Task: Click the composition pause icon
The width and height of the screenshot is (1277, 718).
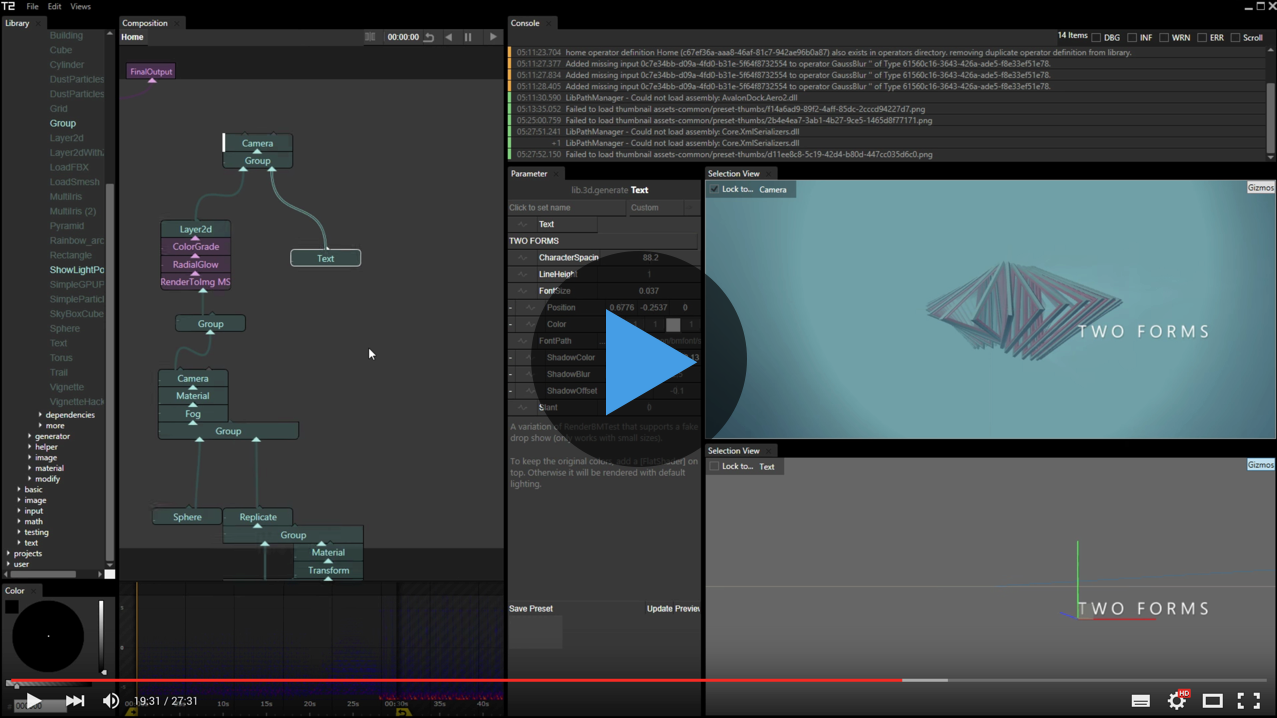Action: 468,37
